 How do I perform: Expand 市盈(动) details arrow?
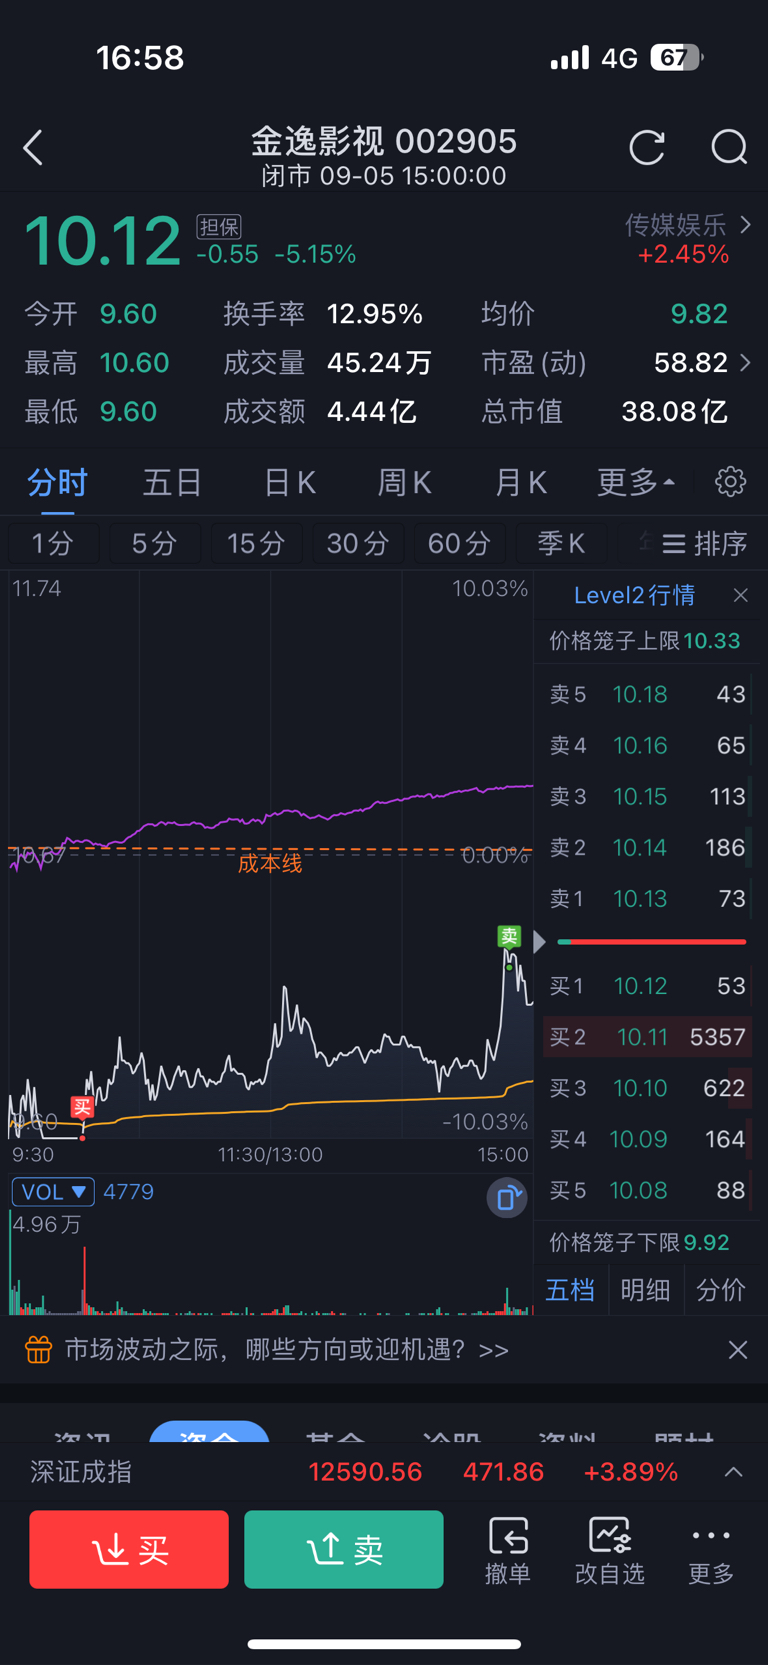pyautogui.click(x=745, y=362)
